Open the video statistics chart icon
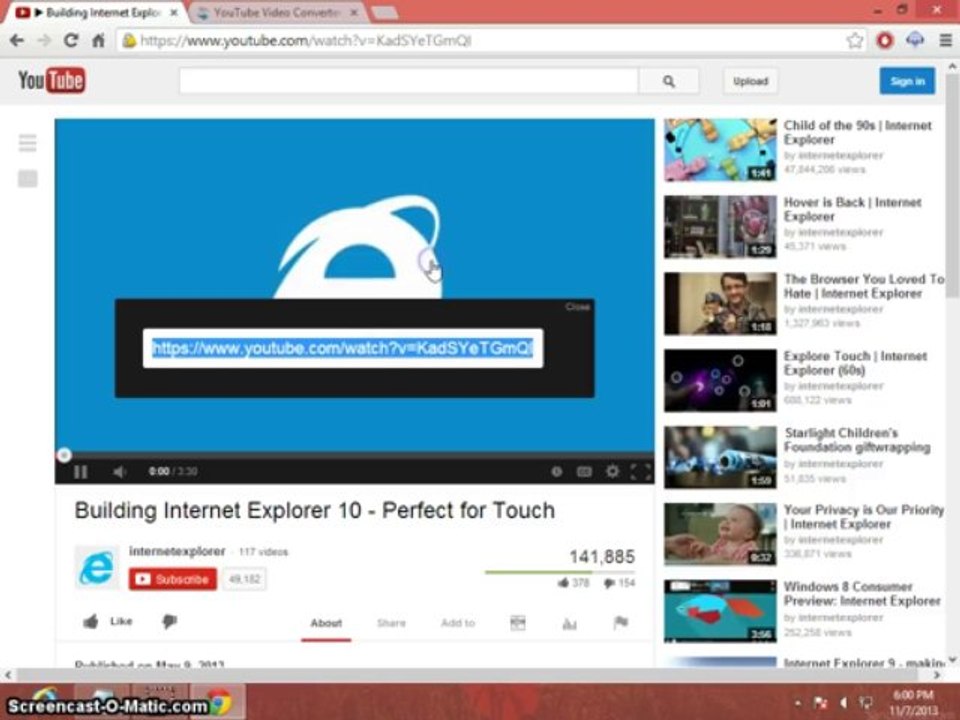Screen dimensions: 960x720 569,623
